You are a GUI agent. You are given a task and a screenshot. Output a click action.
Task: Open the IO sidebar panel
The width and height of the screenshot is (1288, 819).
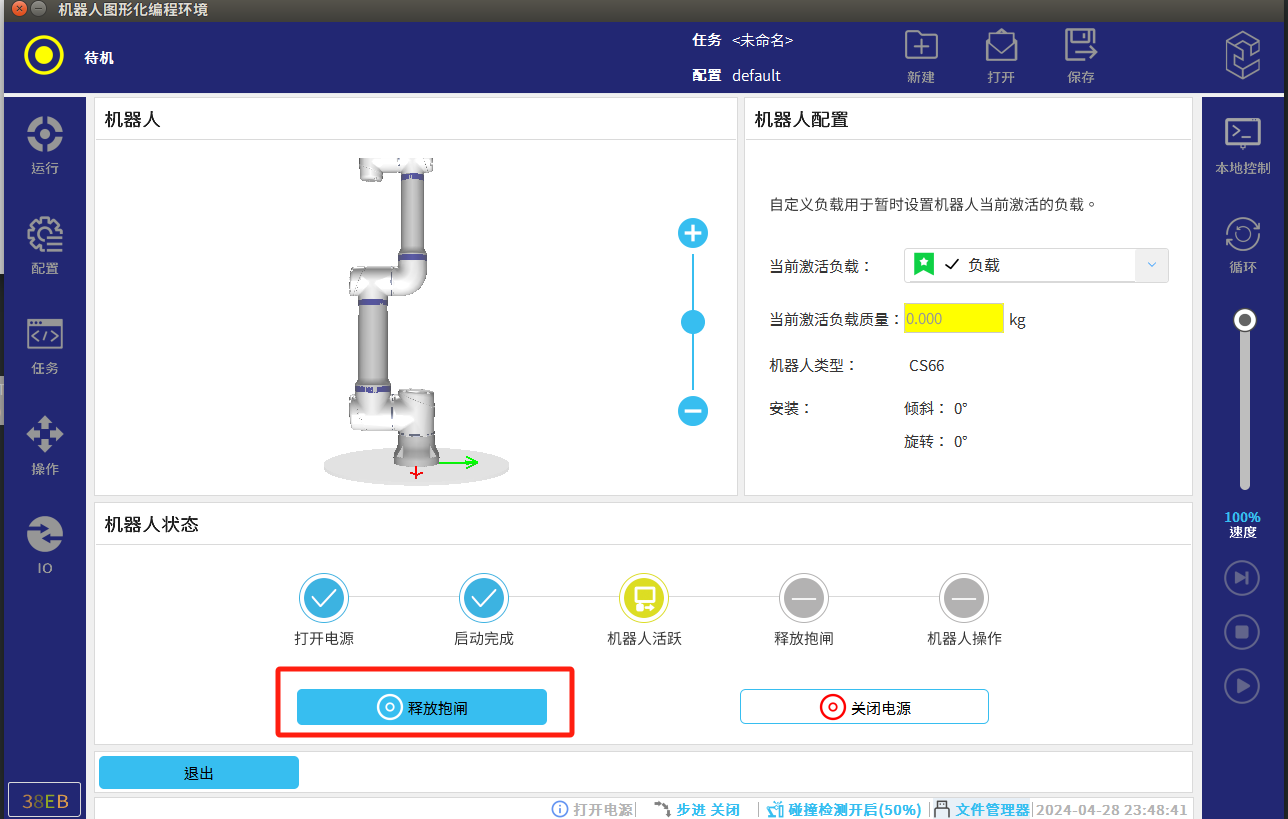tap(45, 544)
